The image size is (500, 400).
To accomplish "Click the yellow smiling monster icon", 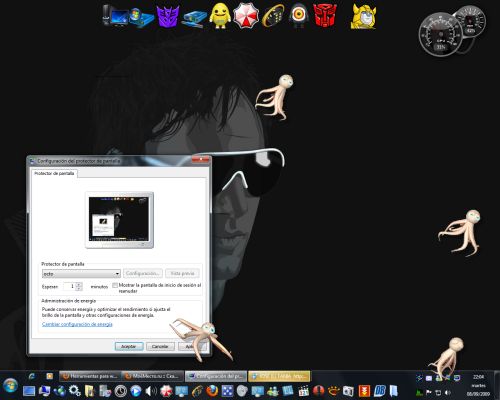I will pos(220,16).
